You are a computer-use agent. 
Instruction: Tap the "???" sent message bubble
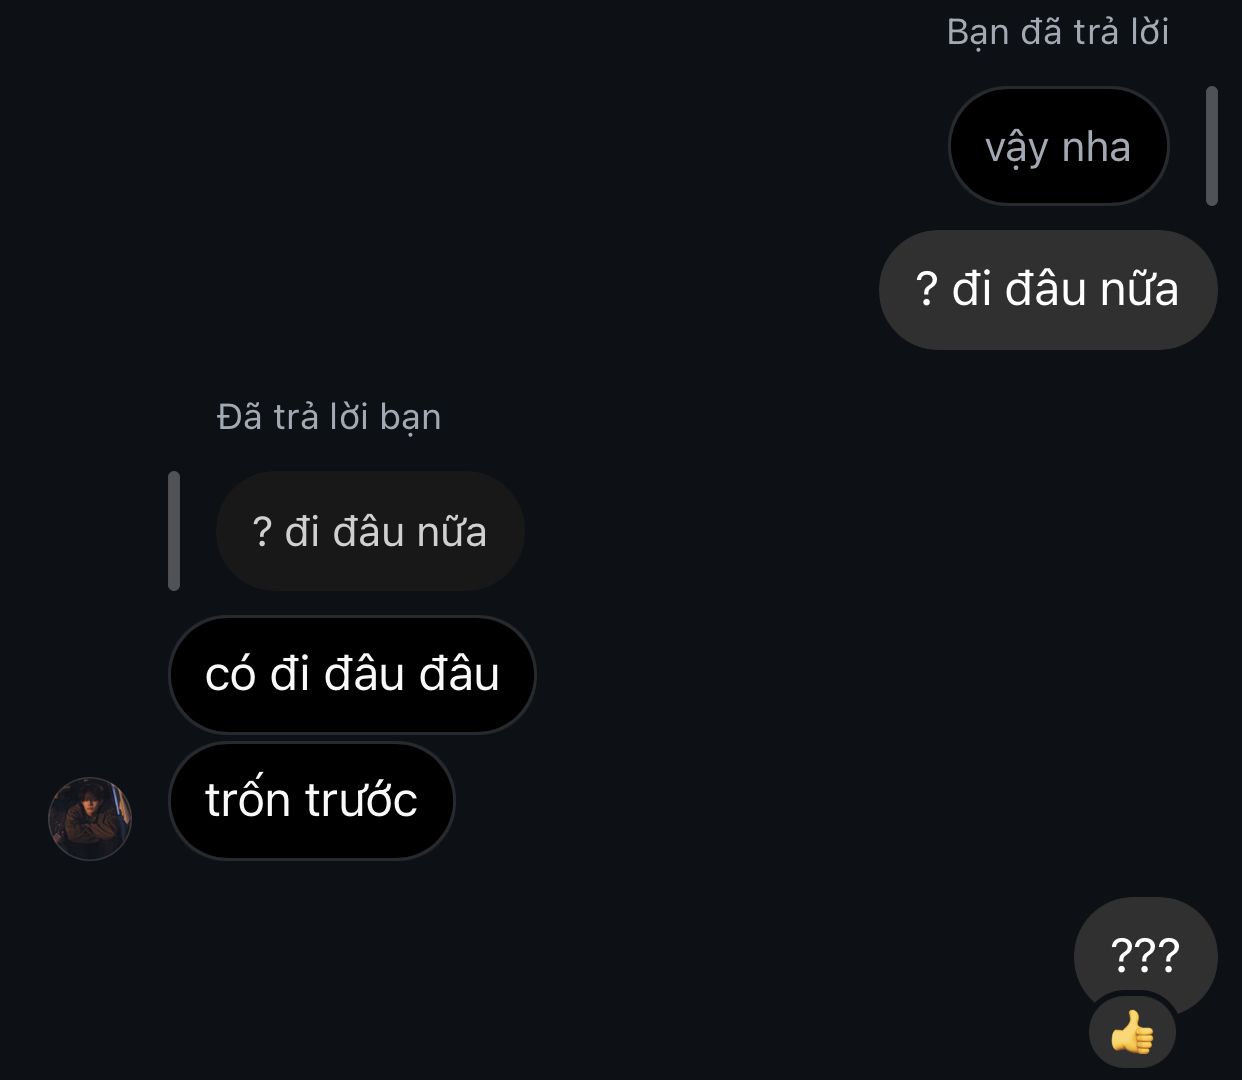coord(1146,956)
